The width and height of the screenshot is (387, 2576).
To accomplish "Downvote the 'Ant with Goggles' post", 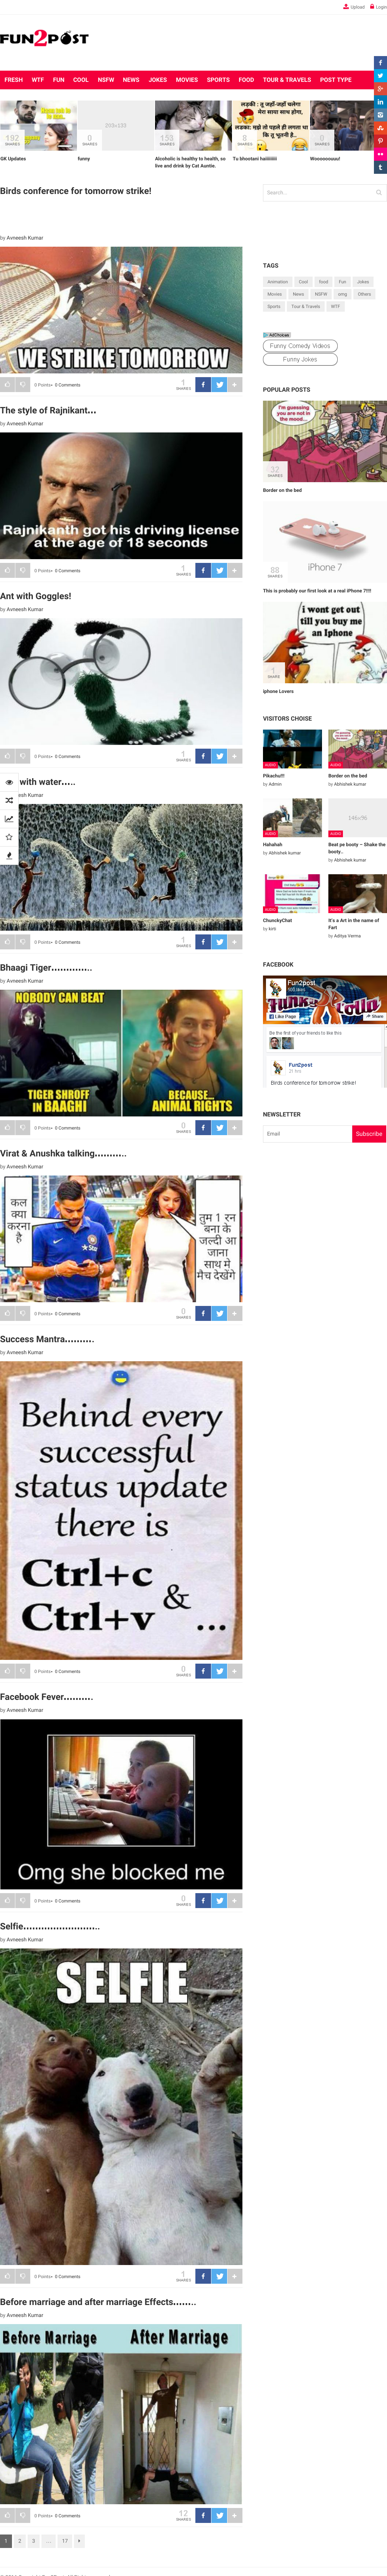I will coord(22,756).
